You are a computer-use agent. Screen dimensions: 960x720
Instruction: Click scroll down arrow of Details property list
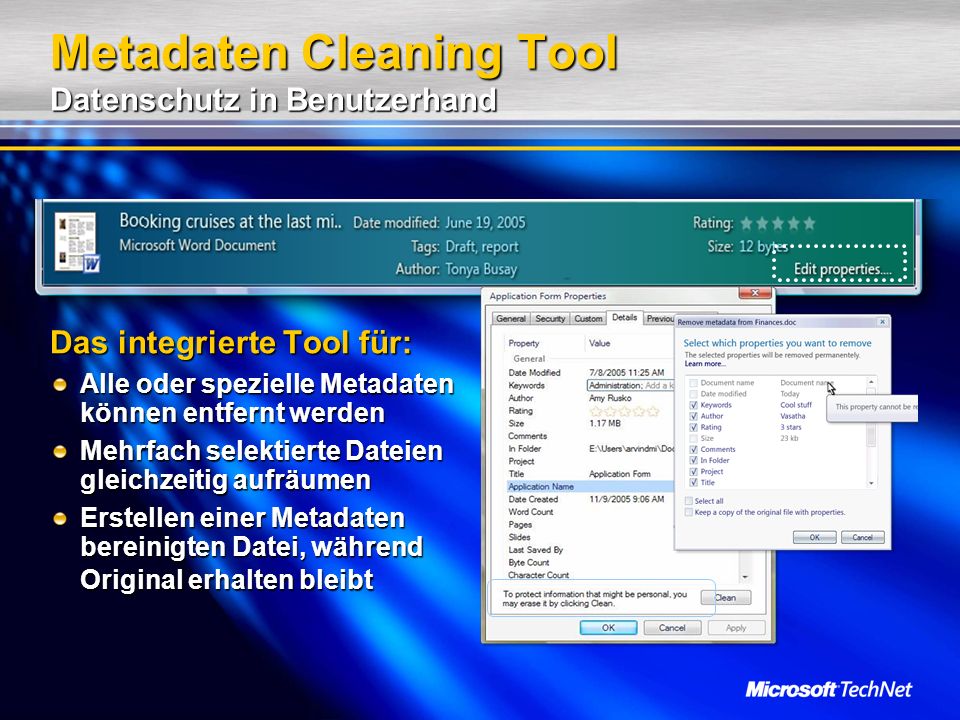tap(745, 577)
